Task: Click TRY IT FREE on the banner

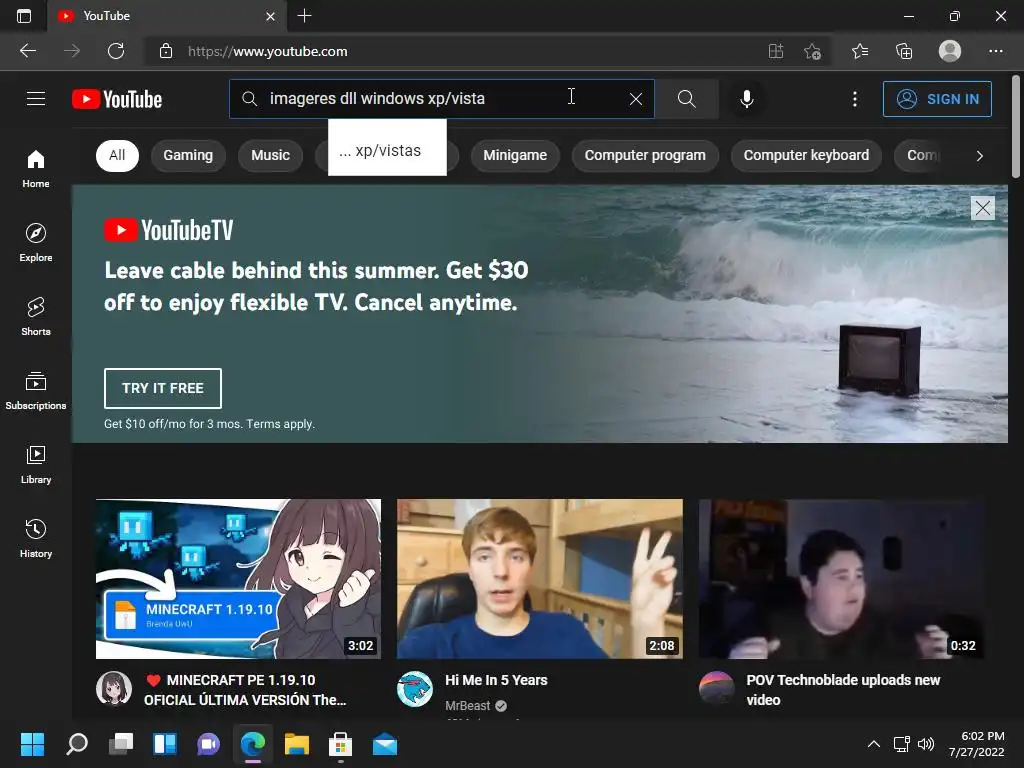Action: [163, 388]
